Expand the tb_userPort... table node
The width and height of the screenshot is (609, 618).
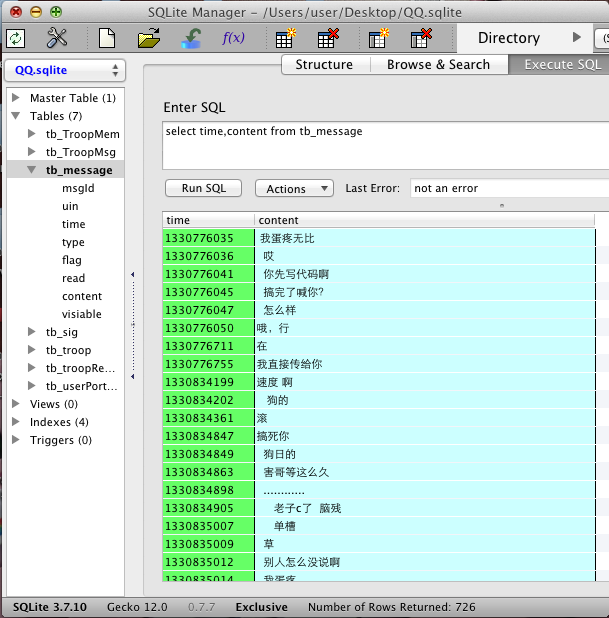click(32, 386)
